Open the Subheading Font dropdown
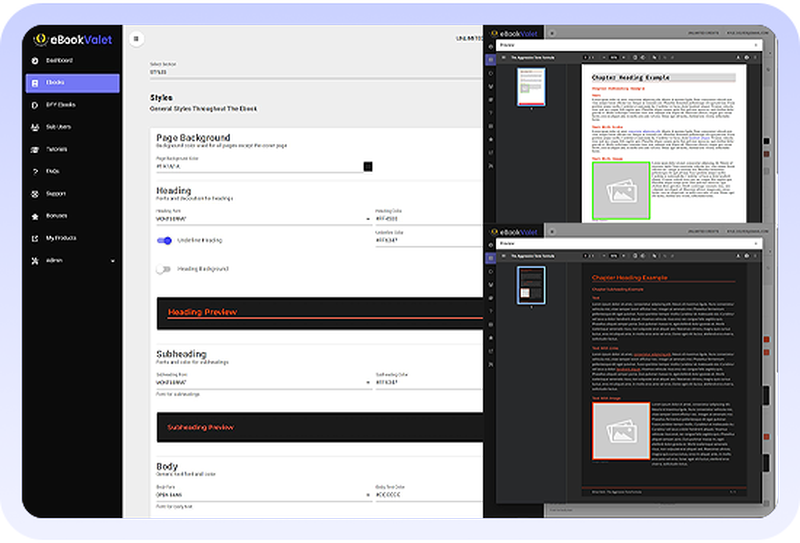This screenshot has height=543, width=800. pos(260,382)
